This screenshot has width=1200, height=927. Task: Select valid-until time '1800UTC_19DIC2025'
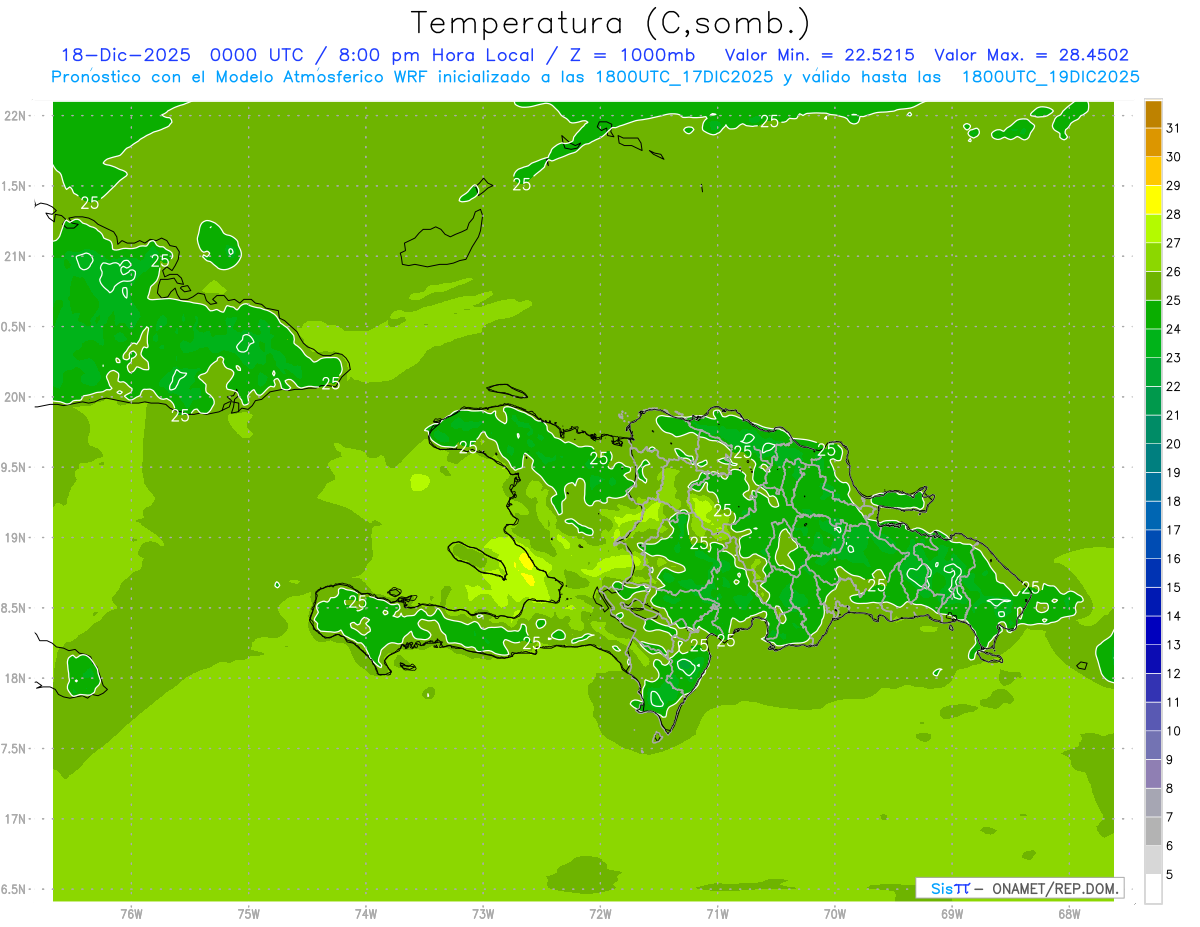[x=1051, y=77]
